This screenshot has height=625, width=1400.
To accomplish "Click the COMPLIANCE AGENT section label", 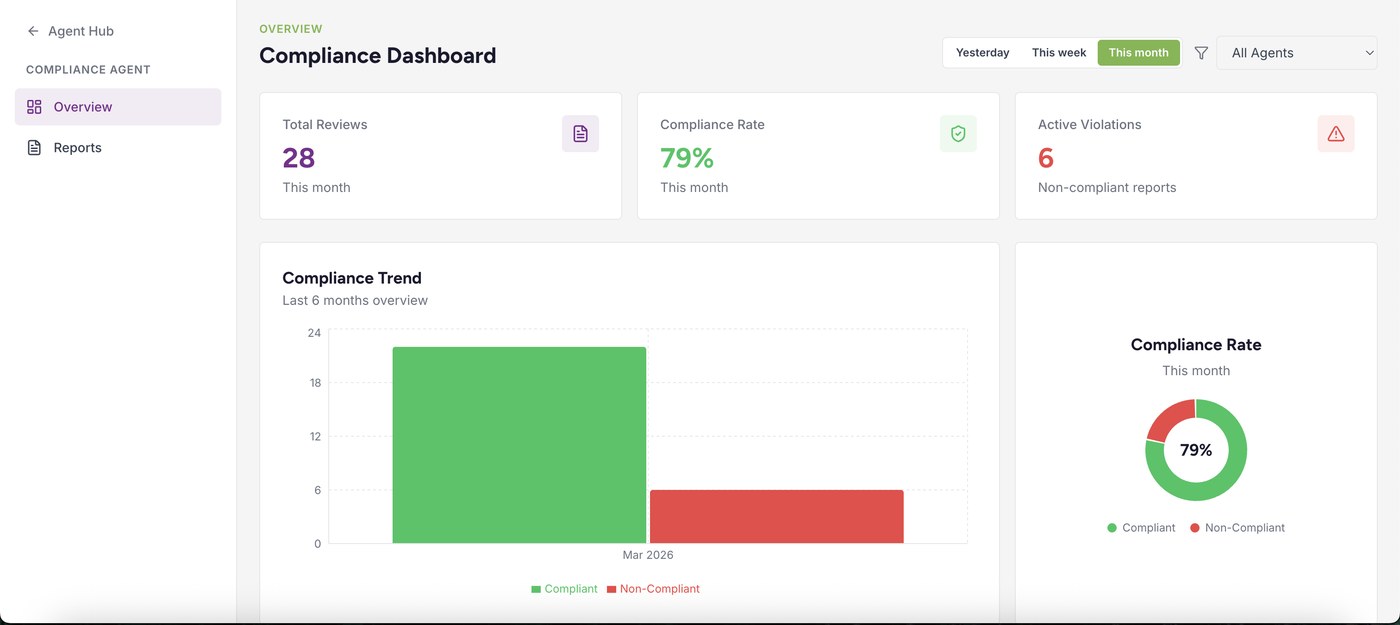I will pyautogui.click(x=88, y=70).
